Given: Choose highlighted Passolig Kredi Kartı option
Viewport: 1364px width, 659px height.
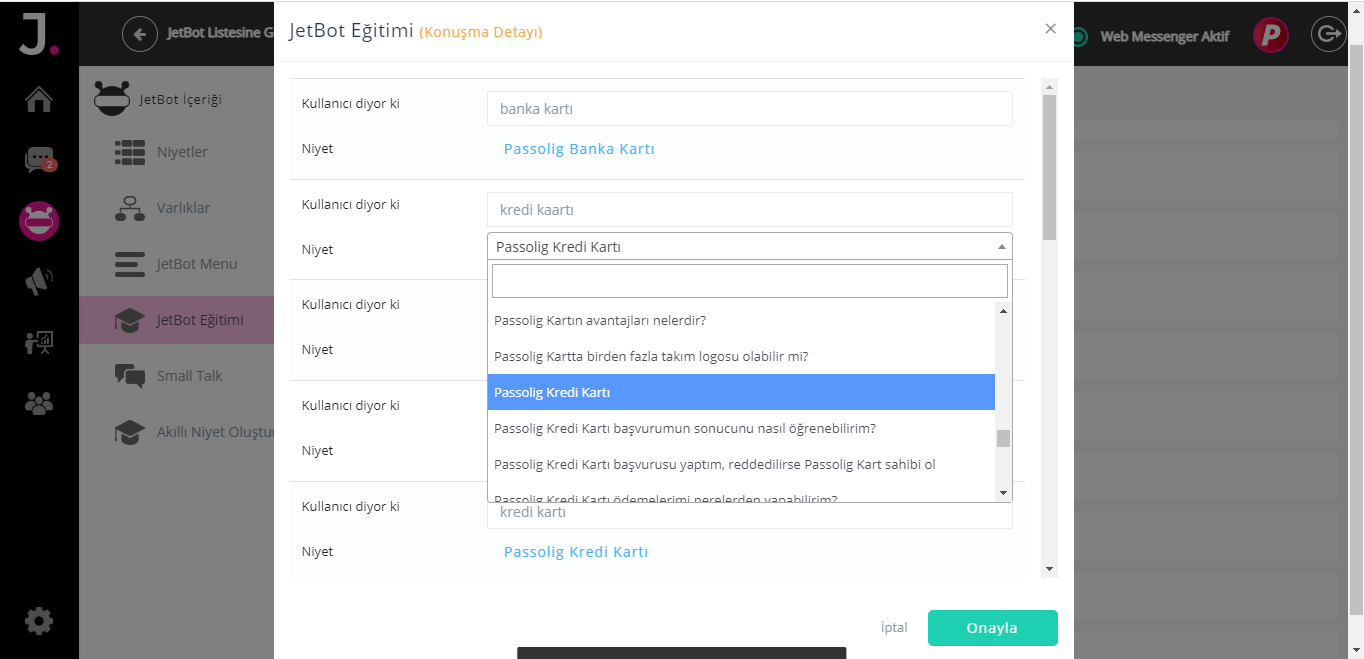Looking at the screenshot, I should pos(741,392).
